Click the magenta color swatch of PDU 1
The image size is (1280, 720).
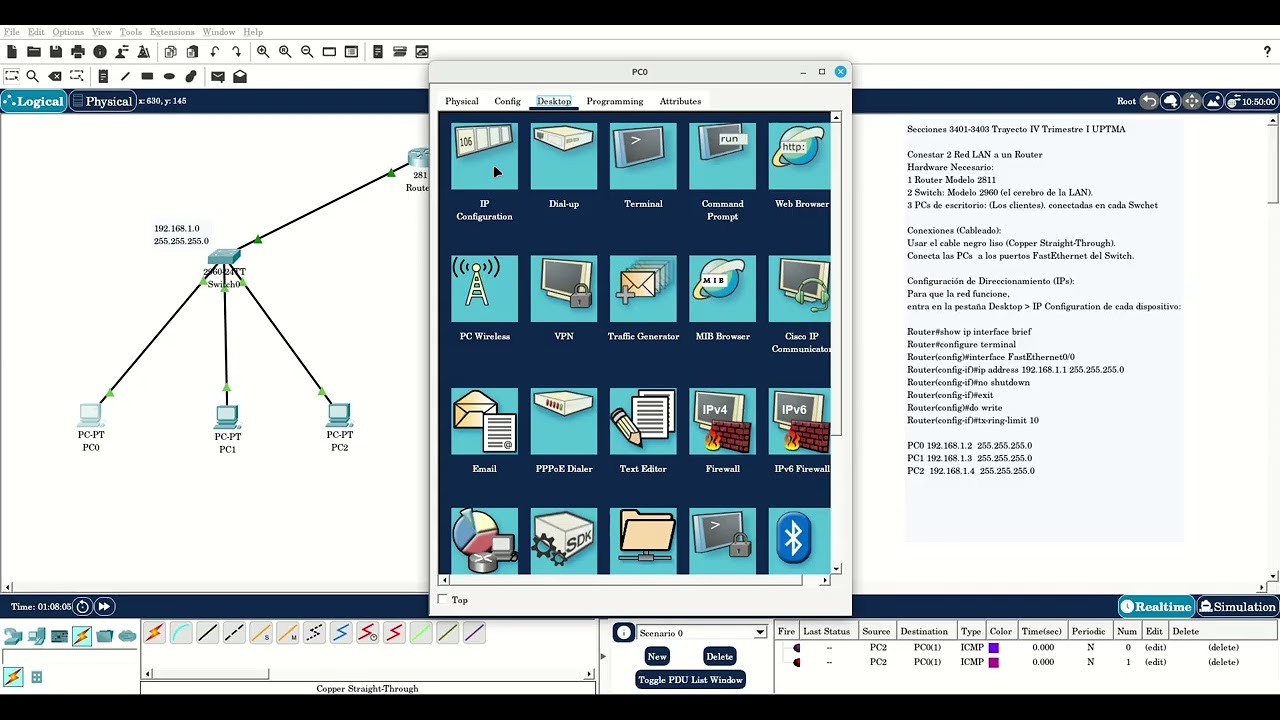pos(994,662)
